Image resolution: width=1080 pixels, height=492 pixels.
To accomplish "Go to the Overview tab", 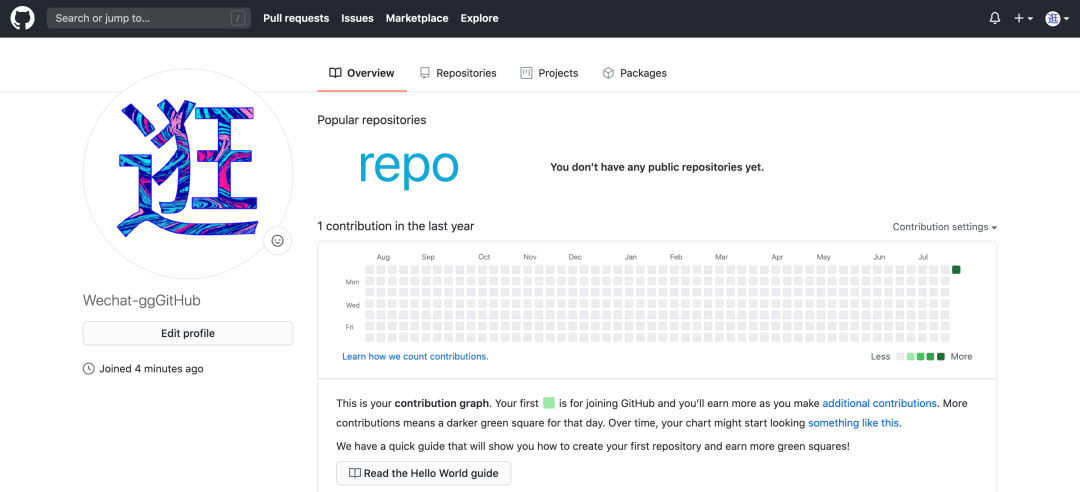I will pyautogui.click(x=362, y=73).
